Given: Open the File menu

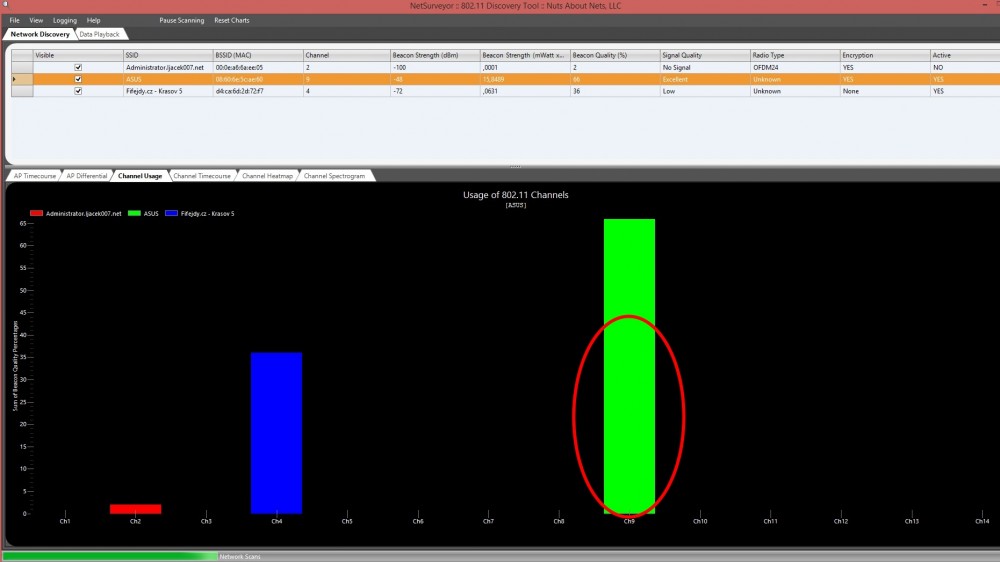Looking at the screenshot, I should 14,20.
